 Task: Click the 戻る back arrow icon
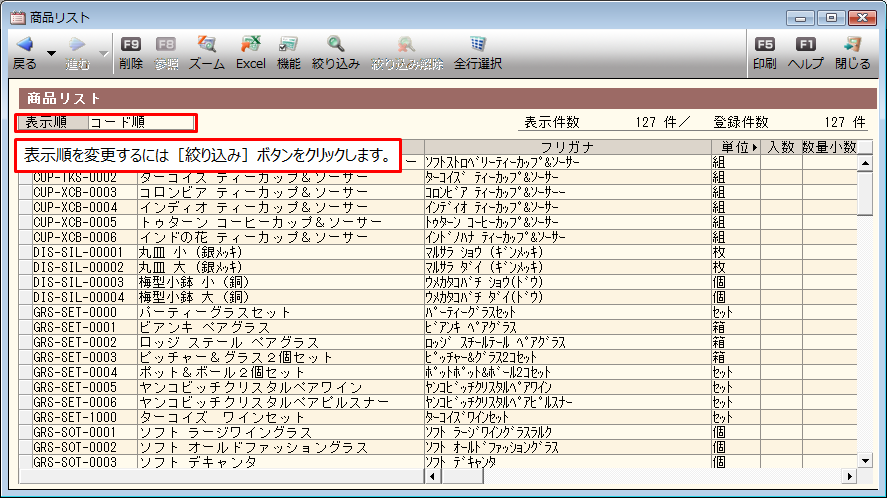pos(24,45)
